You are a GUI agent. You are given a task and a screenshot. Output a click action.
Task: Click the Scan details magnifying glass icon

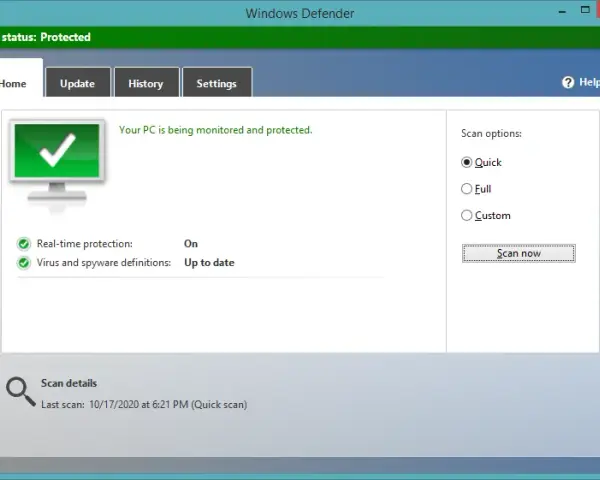[x=21, y=392]
